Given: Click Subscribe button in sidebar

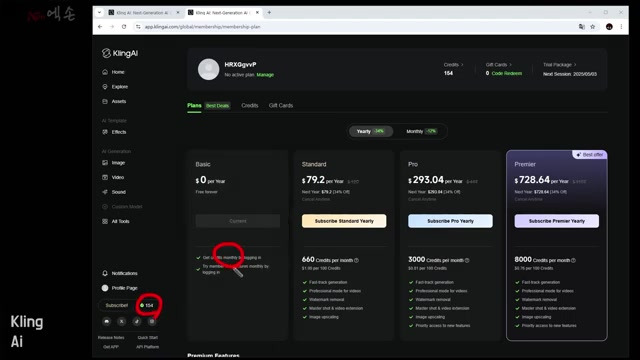Looking at the screenshot, I should (116, 305).
